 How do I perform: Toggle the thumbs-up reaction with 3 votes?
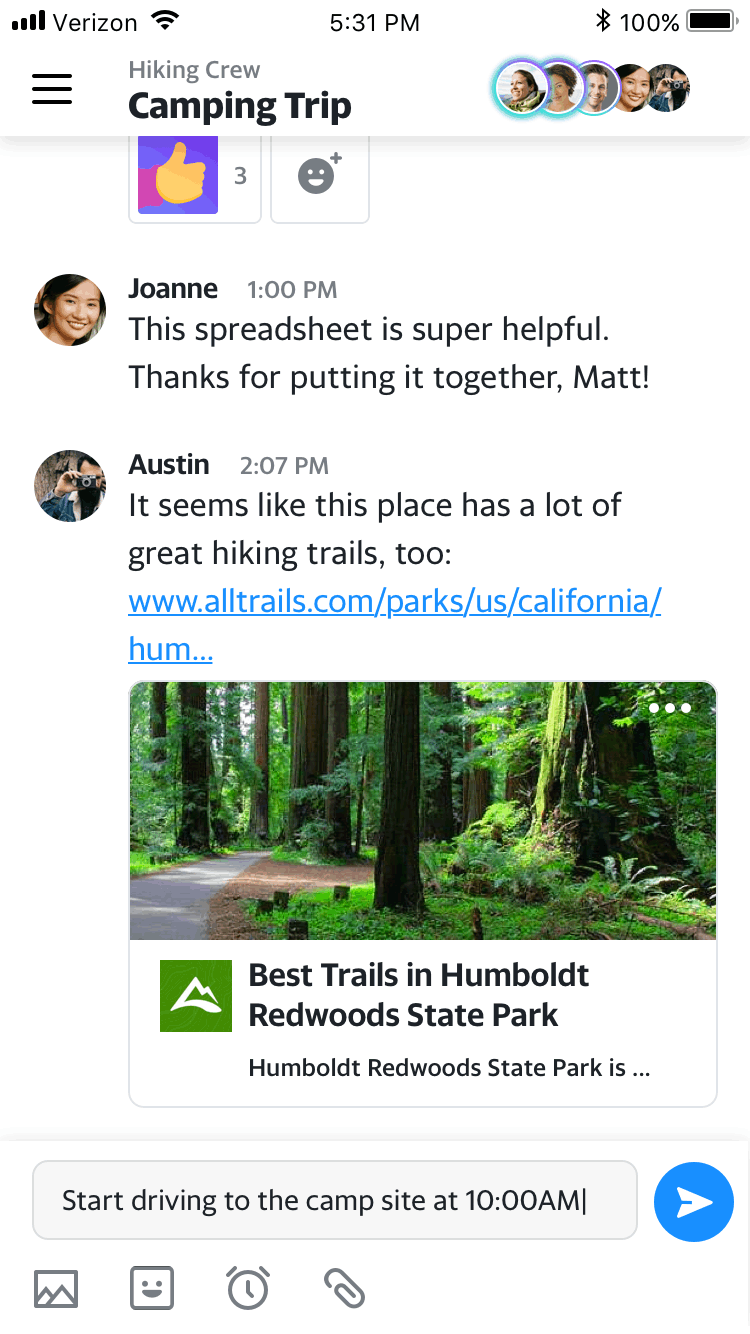pos(195,177)
